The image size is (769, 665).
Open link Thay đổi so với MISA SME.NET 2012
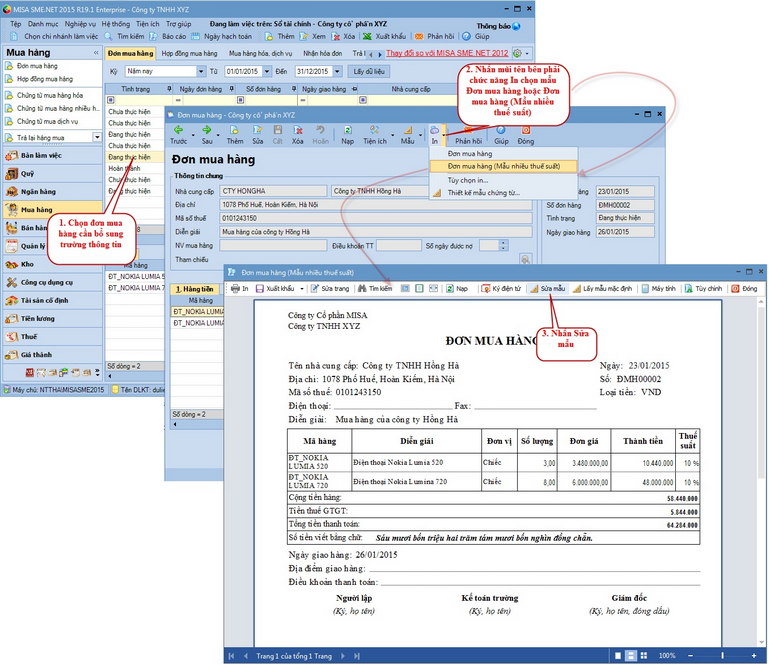[447, 53]
